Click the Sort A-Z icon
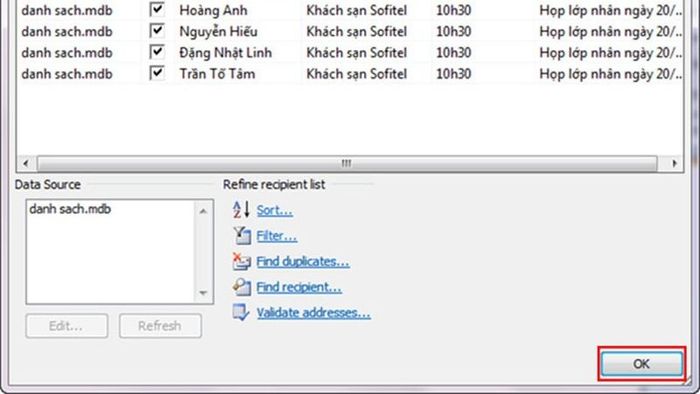 (x=241, y=210)
